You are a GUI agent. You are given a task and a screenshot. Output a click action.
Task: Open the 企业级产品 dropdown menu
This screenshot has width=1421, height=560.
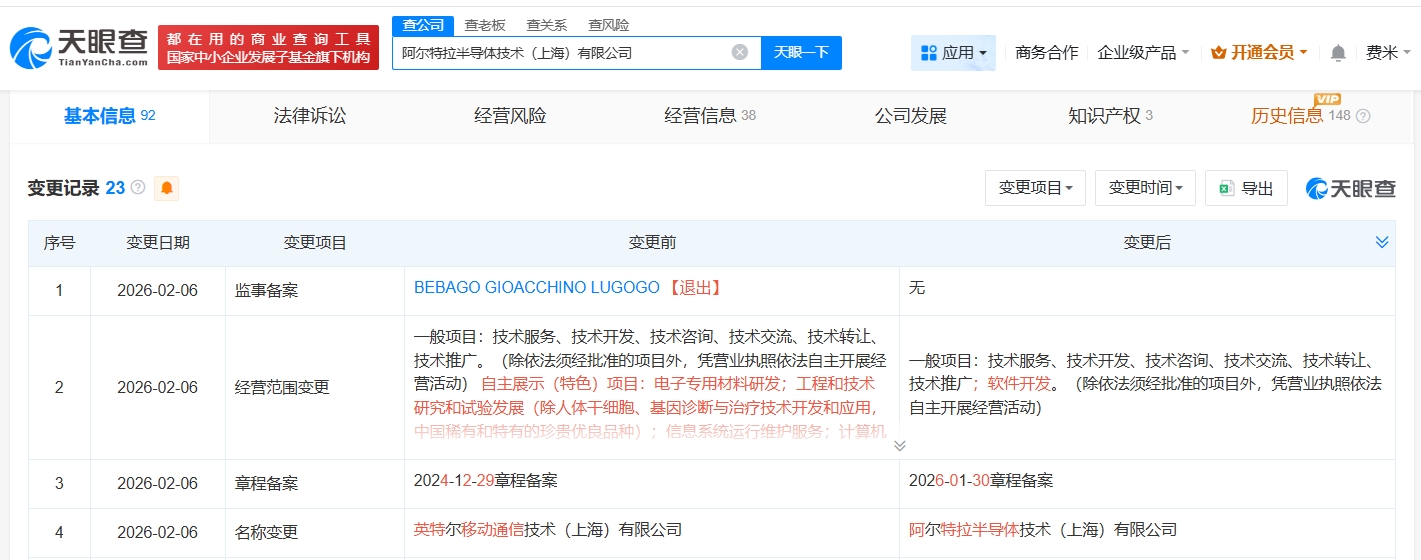1143,53
